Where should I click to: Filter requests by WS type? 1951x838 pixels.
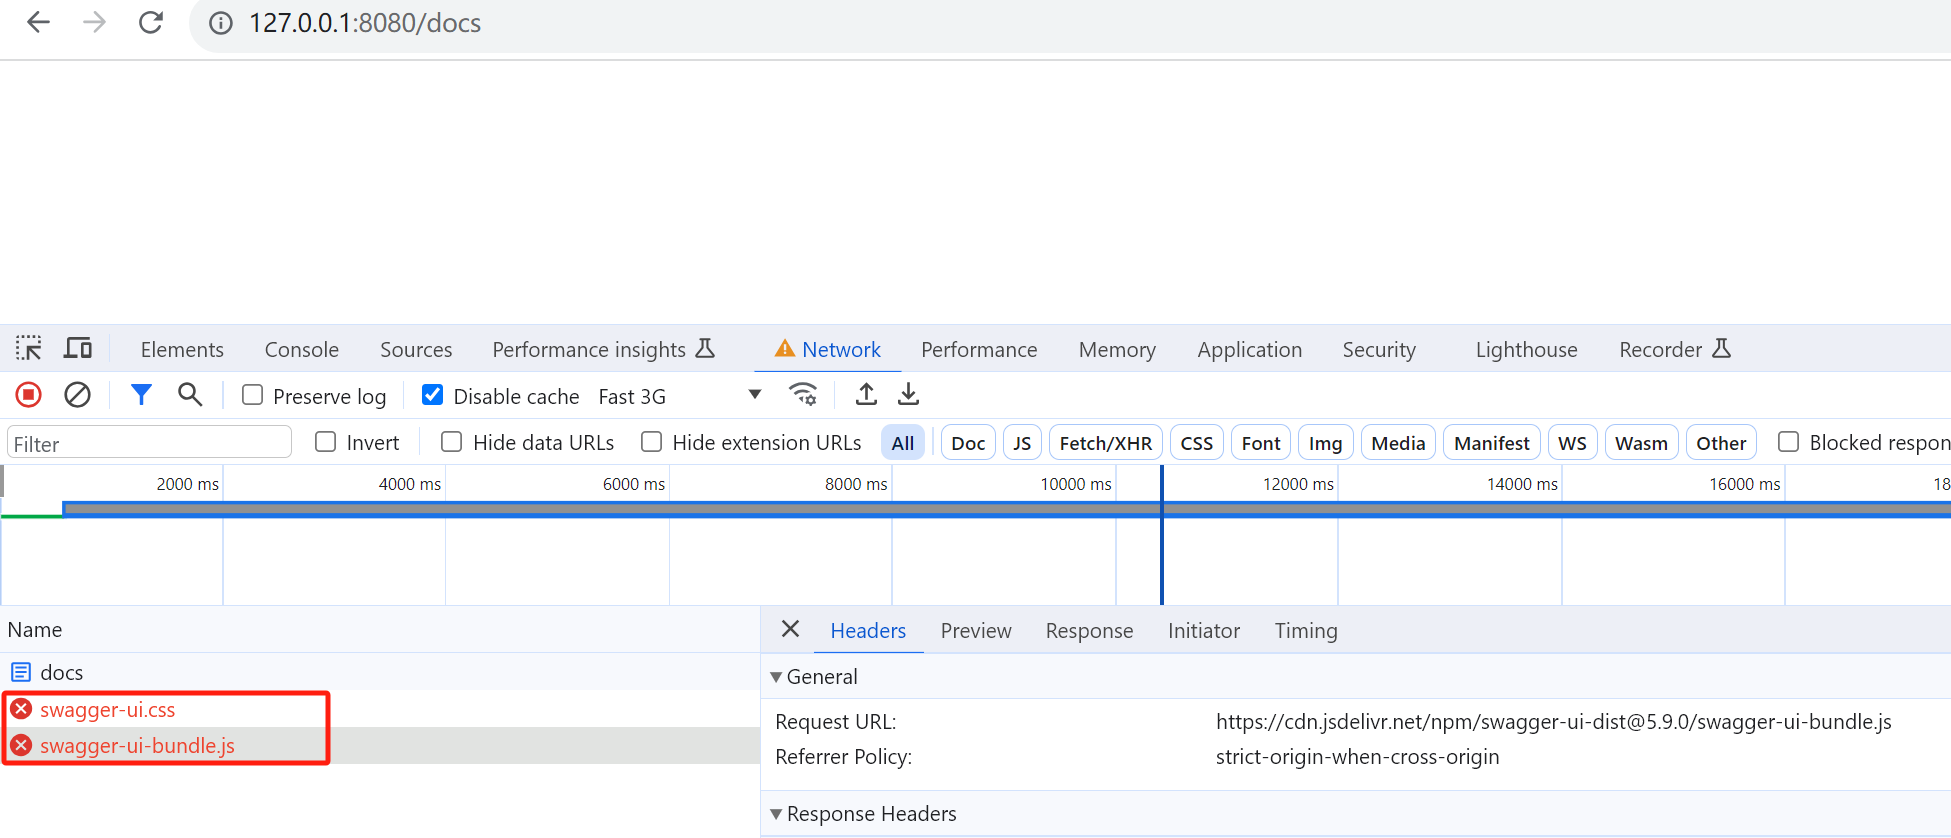pos(1572,443)
